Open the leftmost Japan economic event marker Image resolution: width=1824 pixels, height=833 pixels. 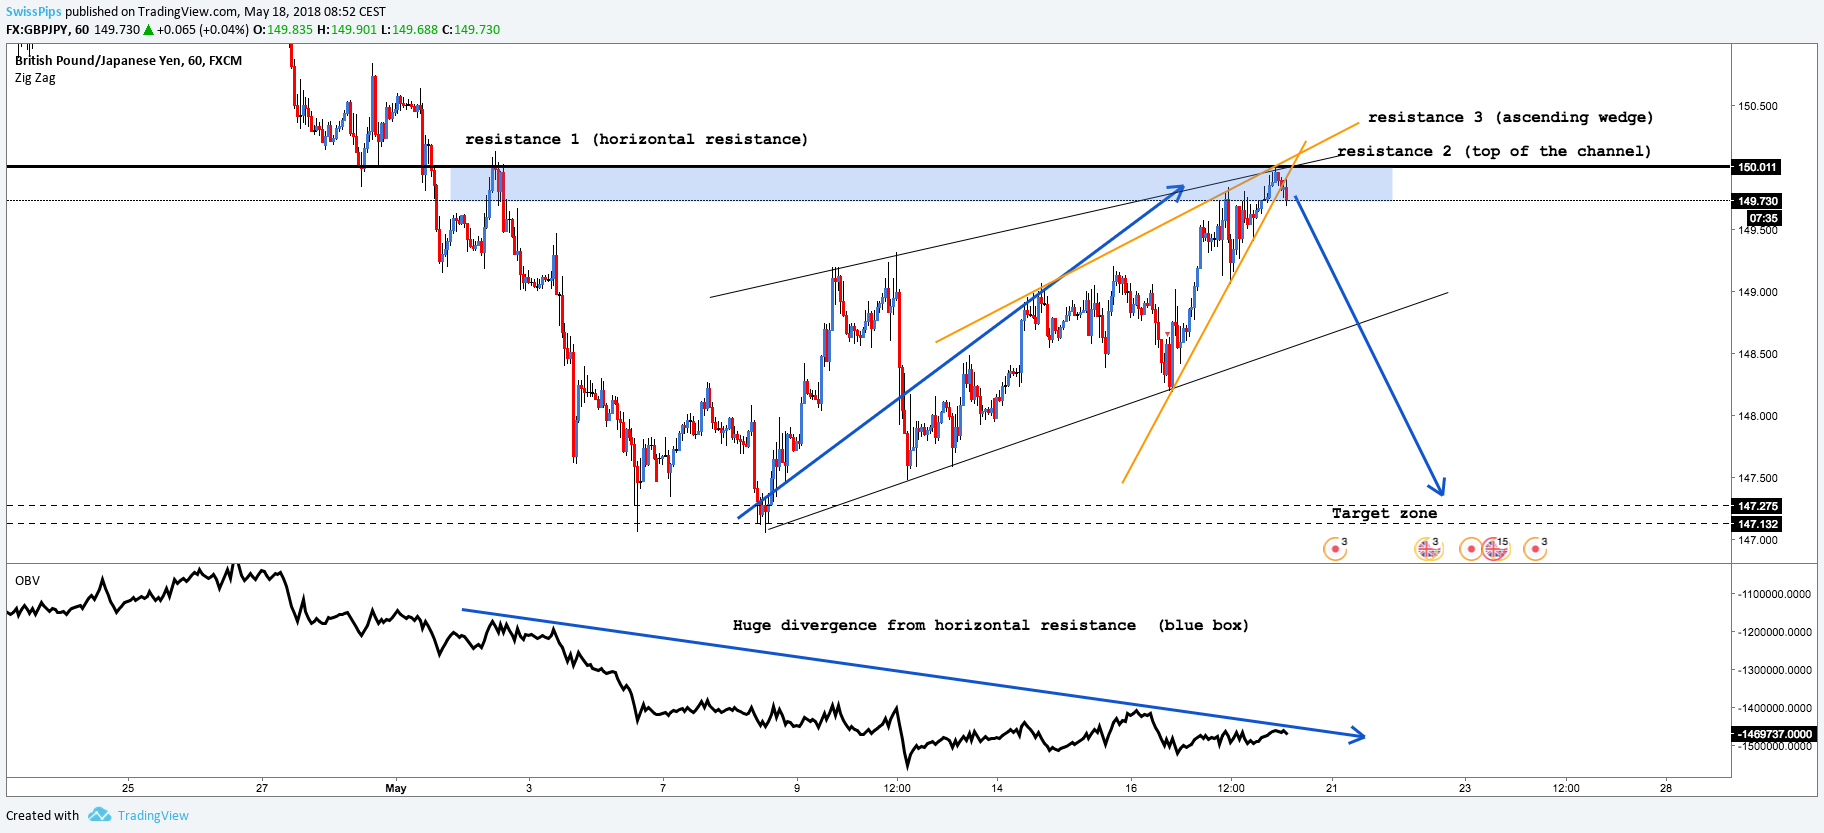tap(1335, 548)
